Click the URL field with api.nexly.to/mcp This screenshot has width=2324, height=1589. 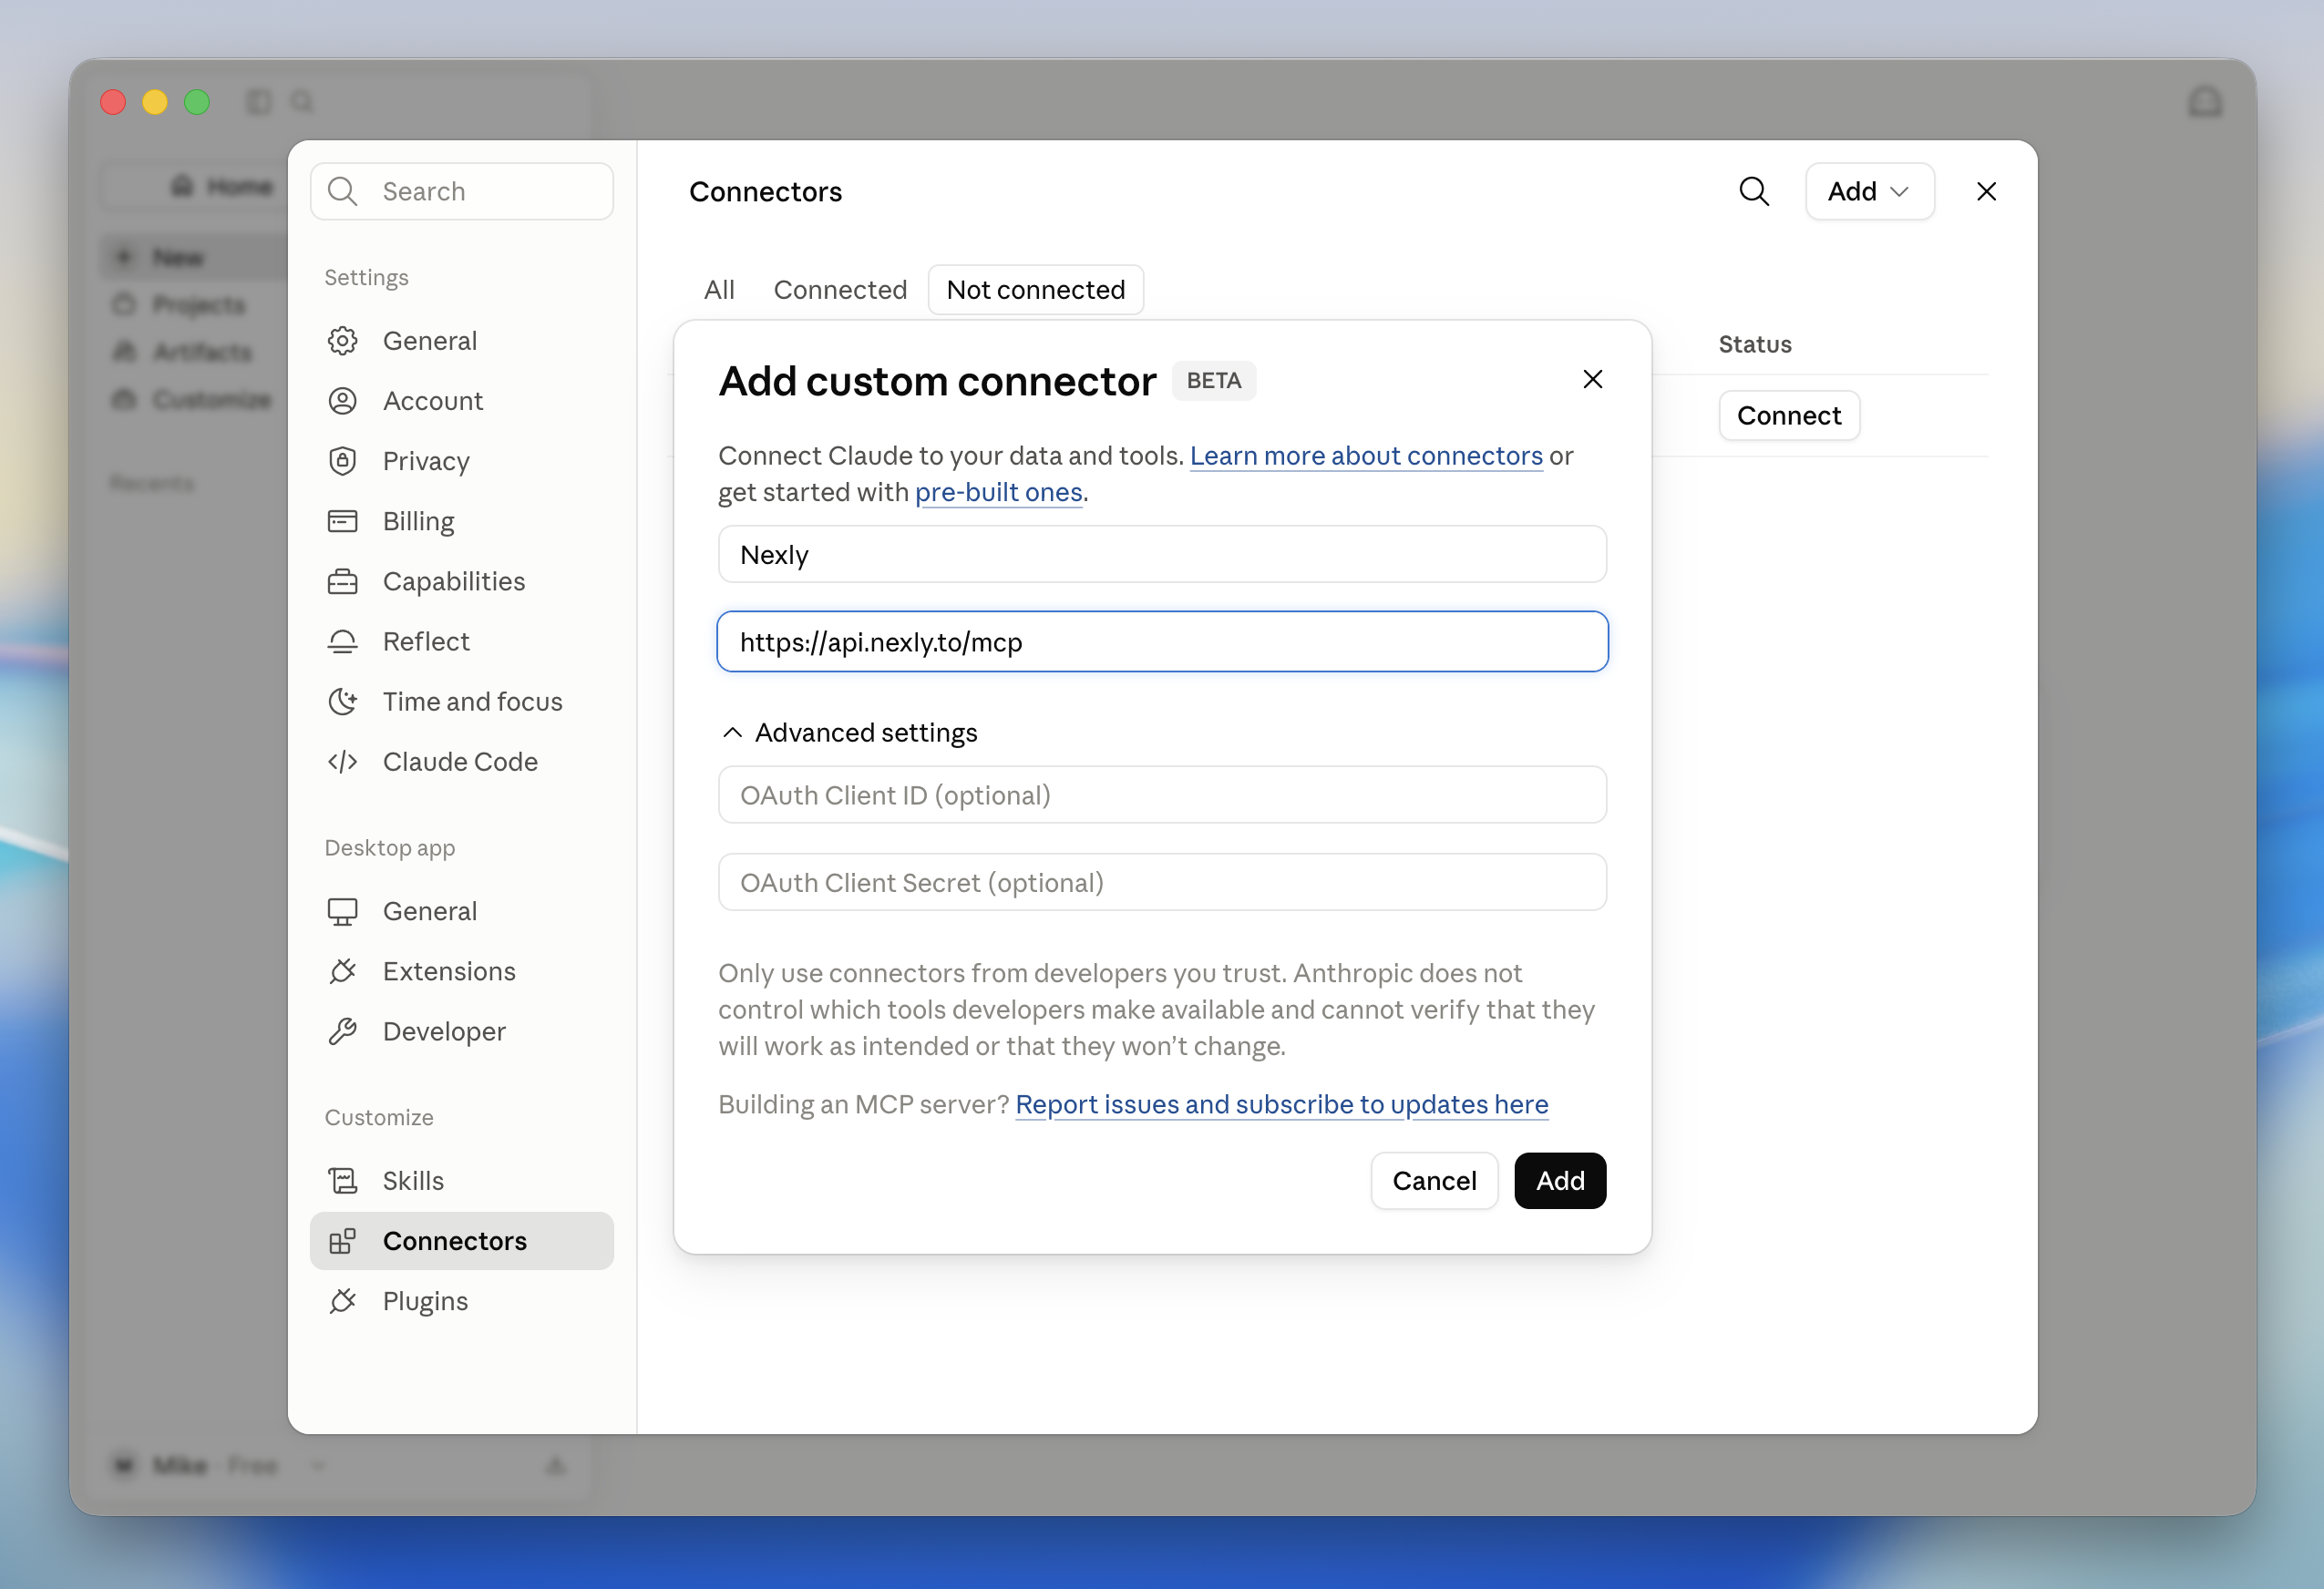(1162, 642)
